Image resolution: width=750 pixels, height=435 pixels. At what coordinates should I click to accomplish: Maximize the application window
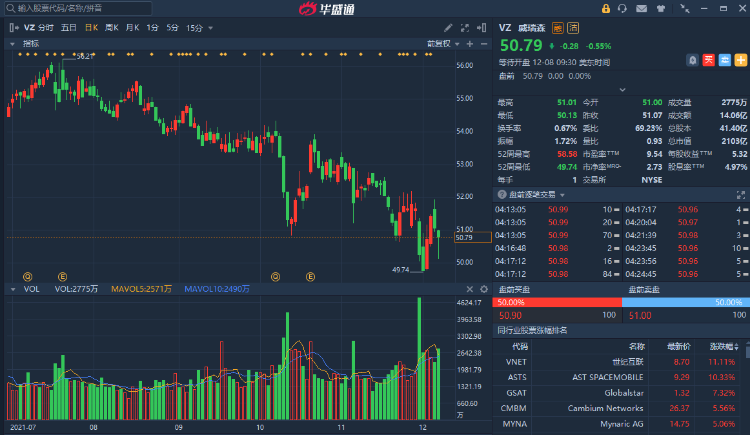click(723, 9)
